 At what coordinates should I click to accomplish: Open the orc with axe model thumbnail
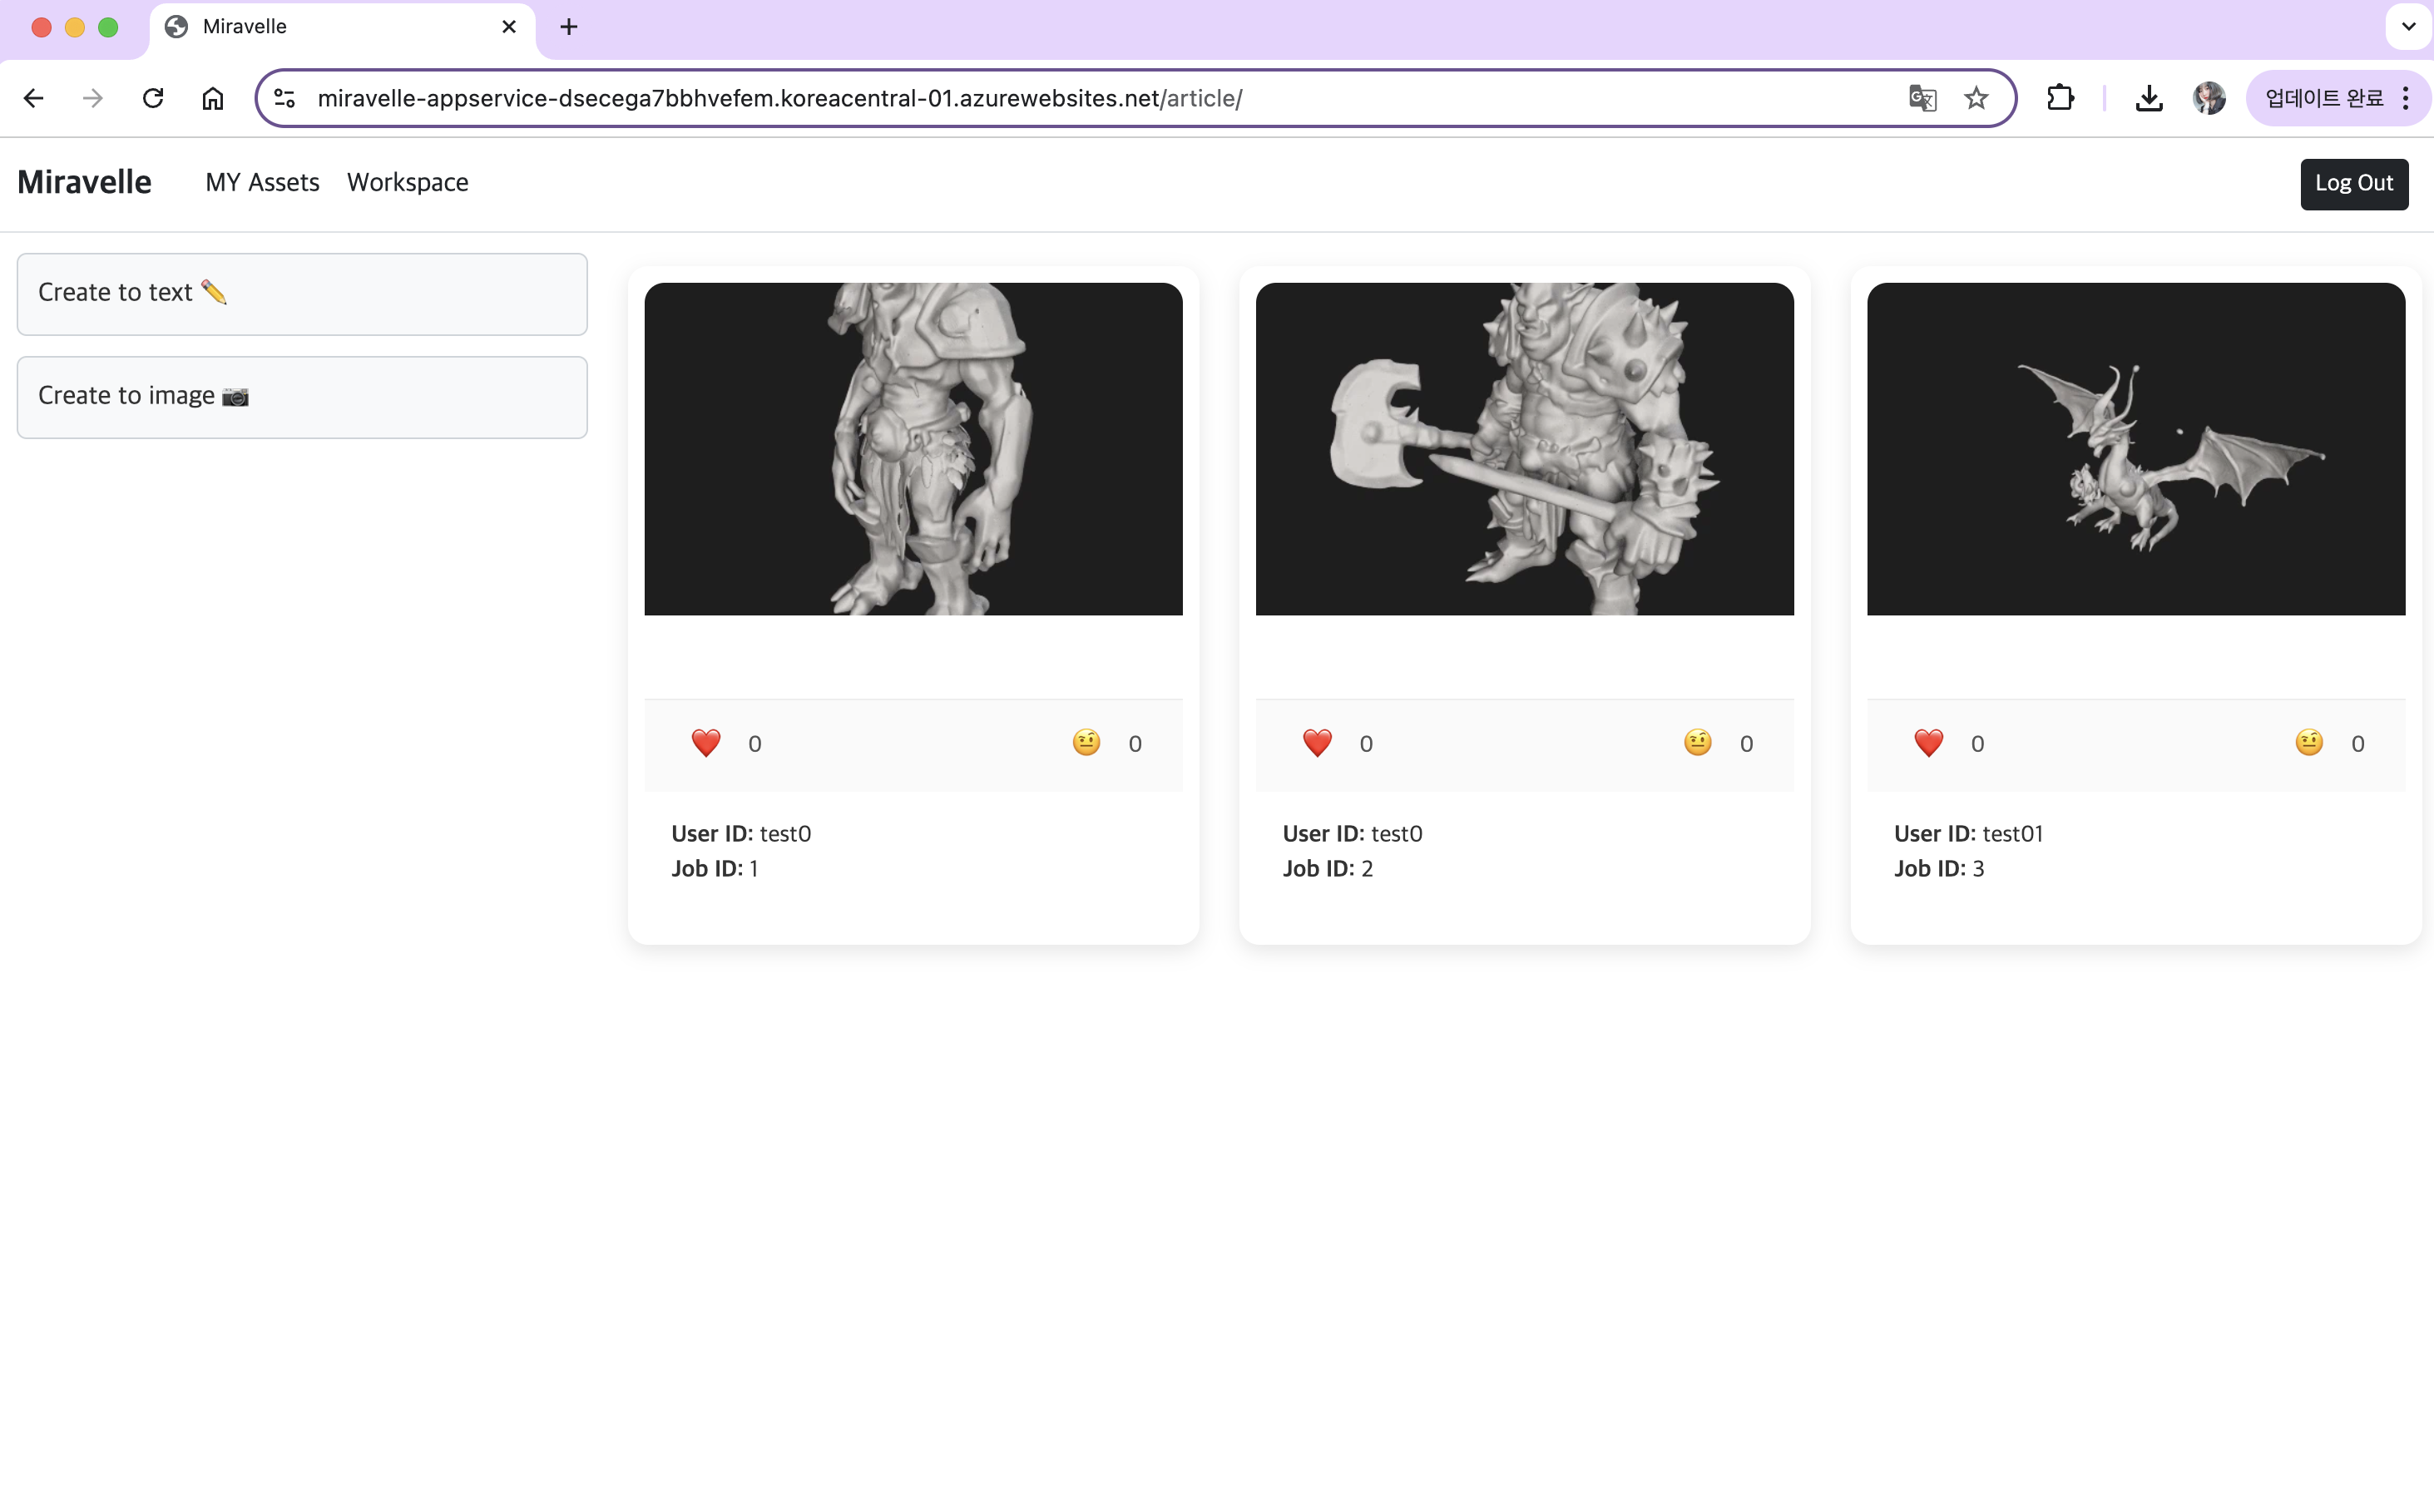(1524, 448)
